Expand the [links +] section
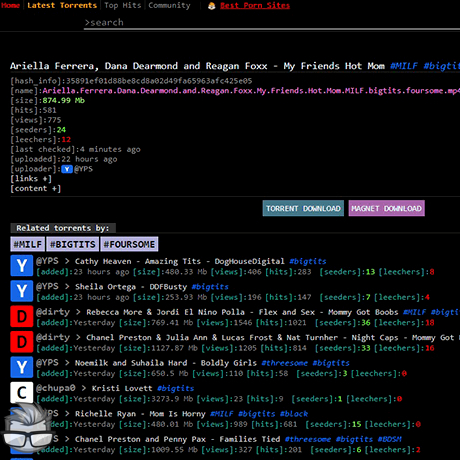This screenshot has width=460, height=460. (31, 179)
